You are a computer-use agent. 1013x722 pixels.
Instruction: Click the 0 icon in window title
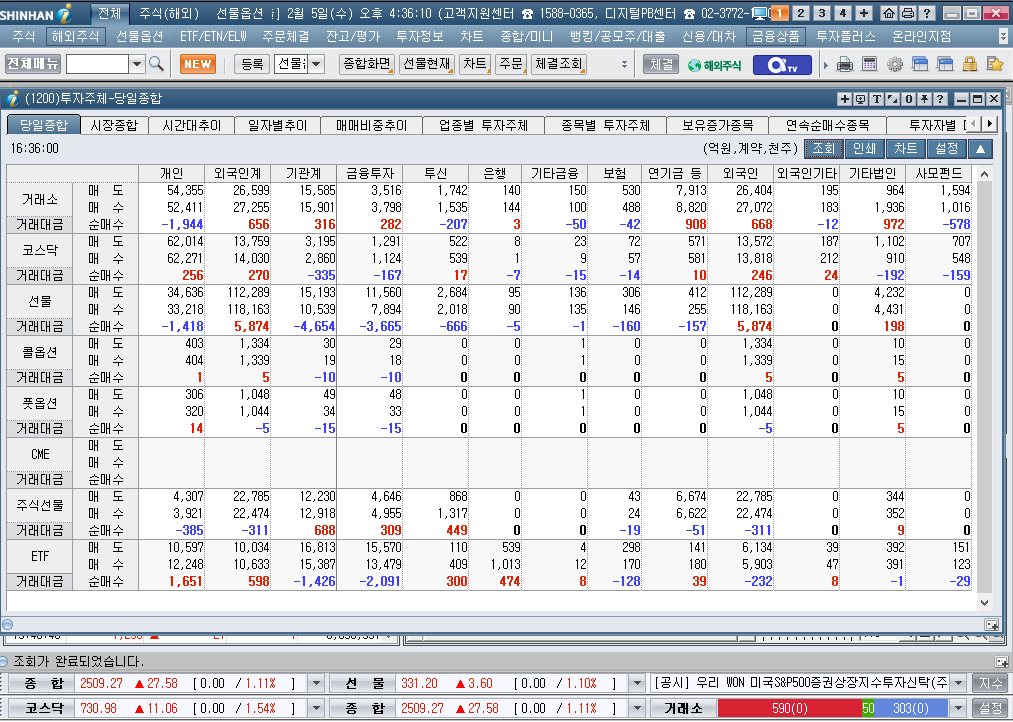908,99
